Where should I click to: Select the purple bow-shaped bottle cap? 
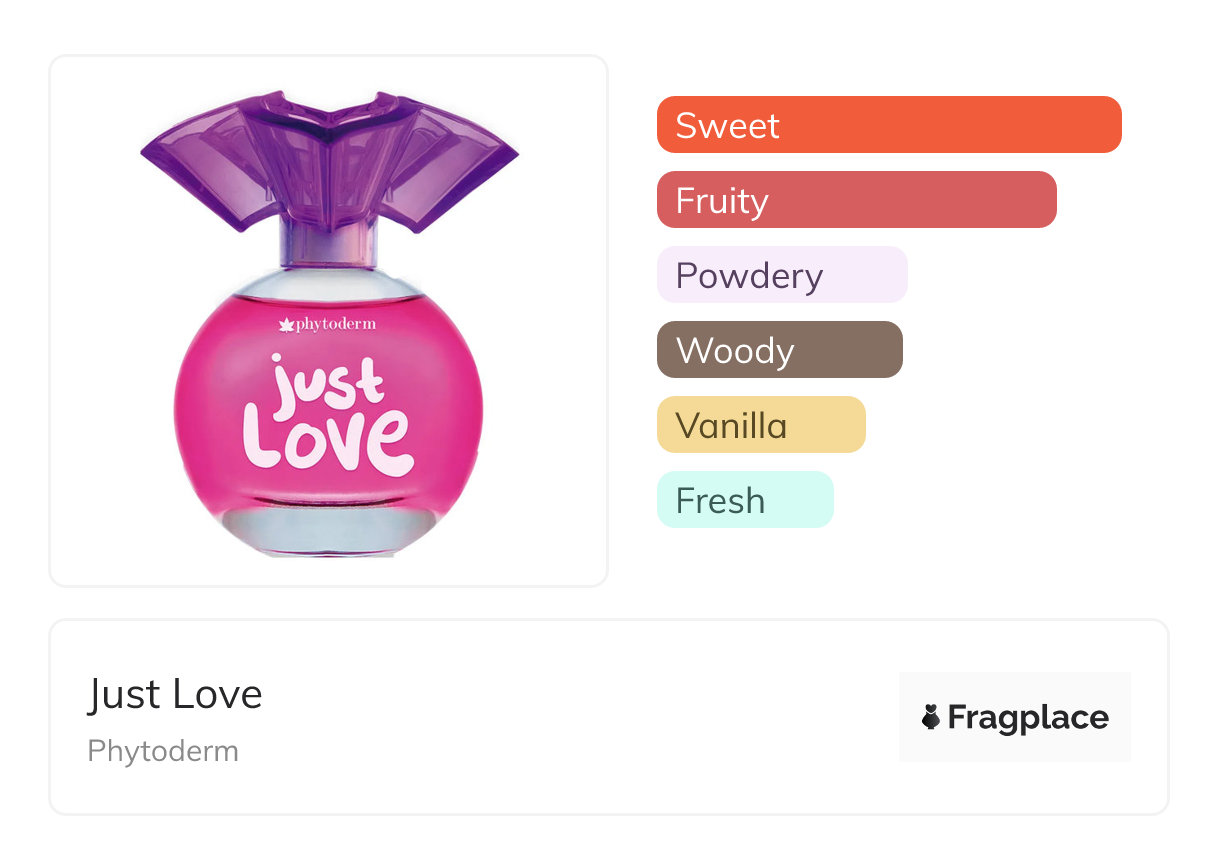[x=329, y=160]
